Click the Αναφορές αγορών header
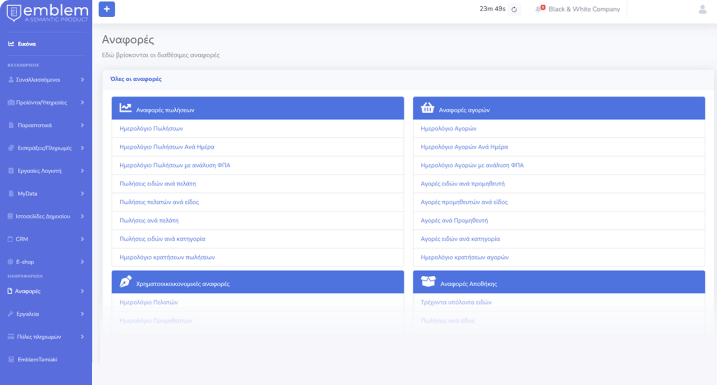717x385 pixels. coord(559,108)
